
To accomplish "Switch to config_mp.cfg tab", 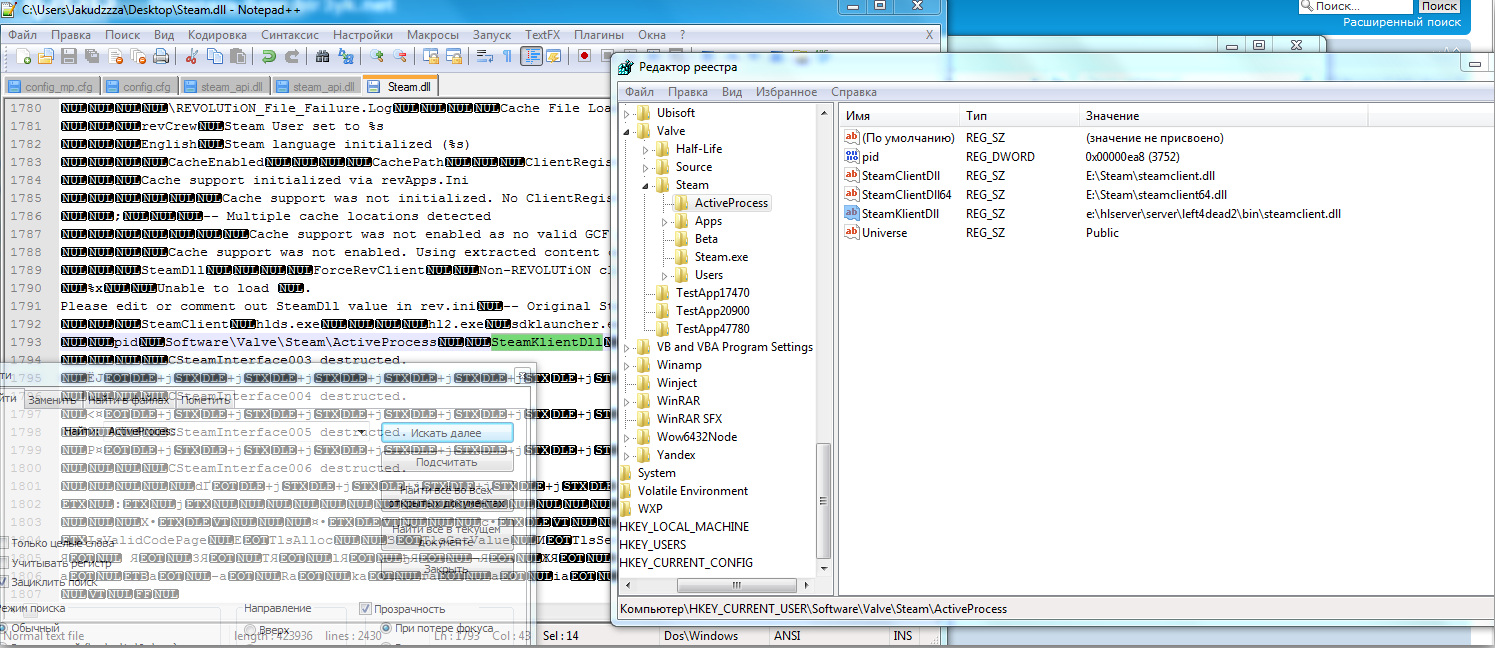I will [51, 86].
